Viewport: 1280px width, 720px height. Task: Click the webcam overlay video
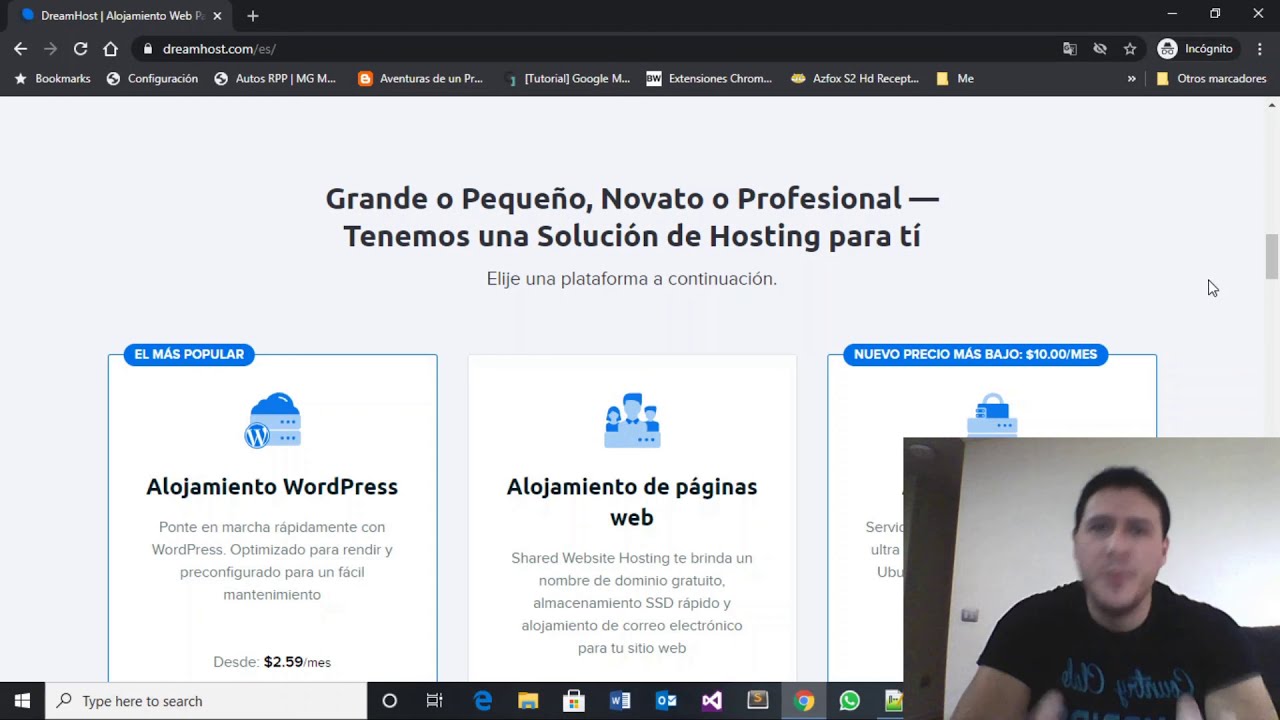(x=1091, y=578)
